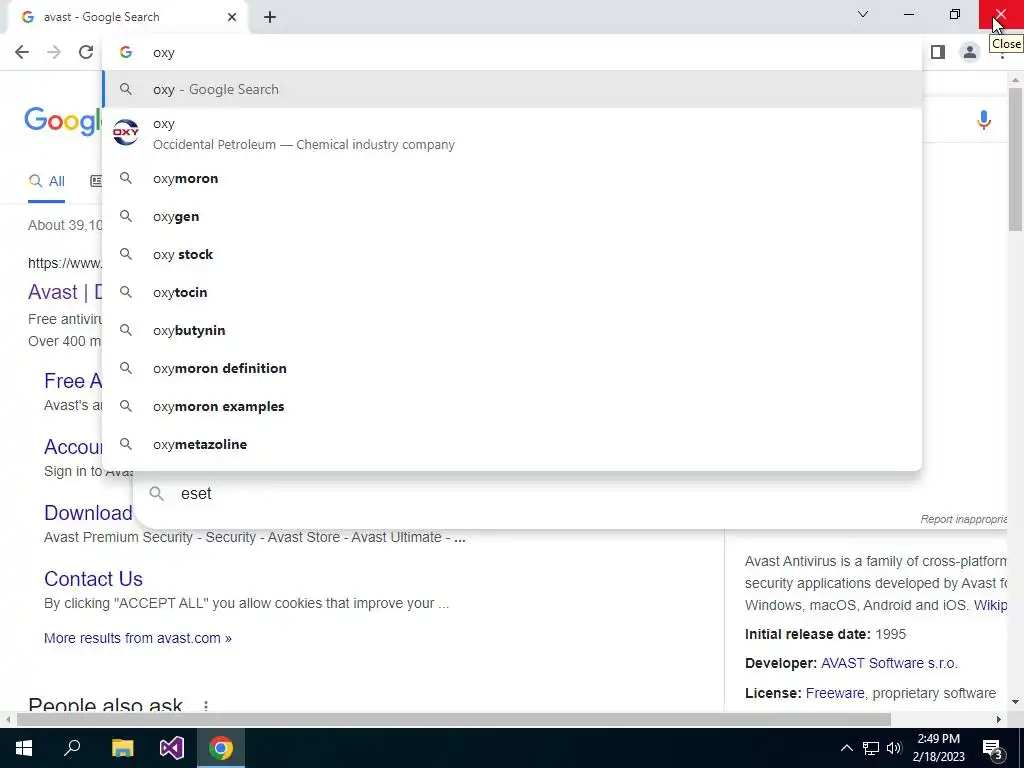
Task: Open File Explorer from the taskbar
Action: click(x=122, y=748)
